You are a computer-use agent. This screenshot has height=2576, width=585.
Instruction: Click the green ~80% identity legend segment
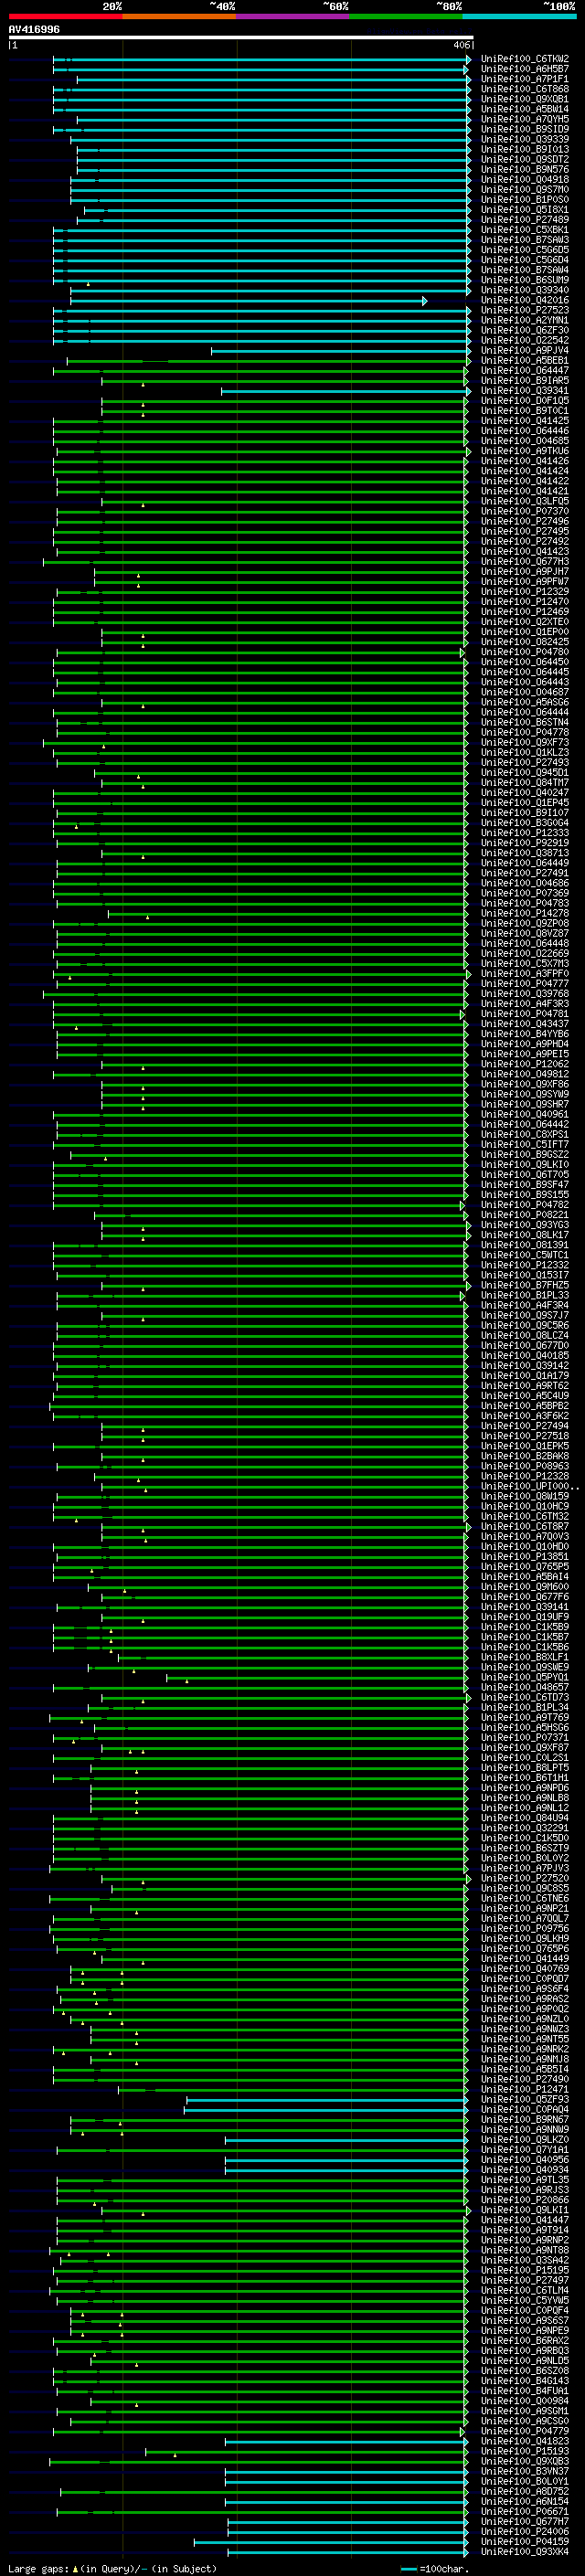(407, 16)
